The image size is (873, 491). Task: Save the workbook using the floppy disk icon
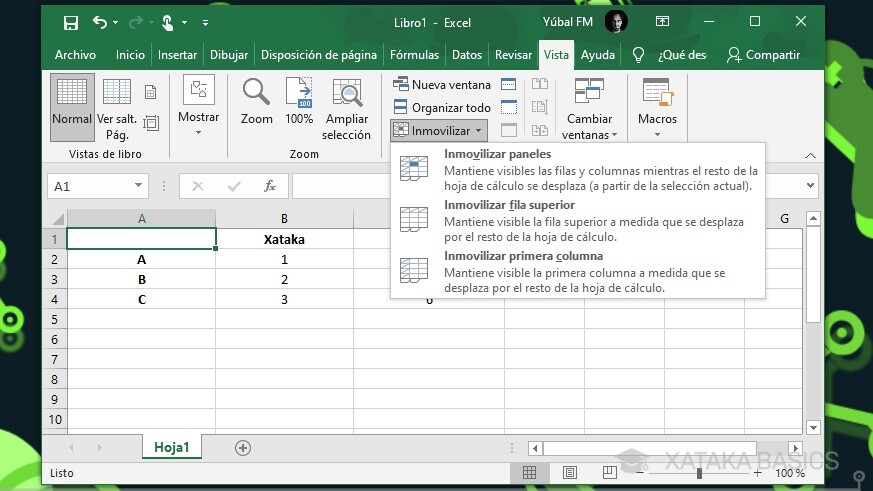pos(71,23)
